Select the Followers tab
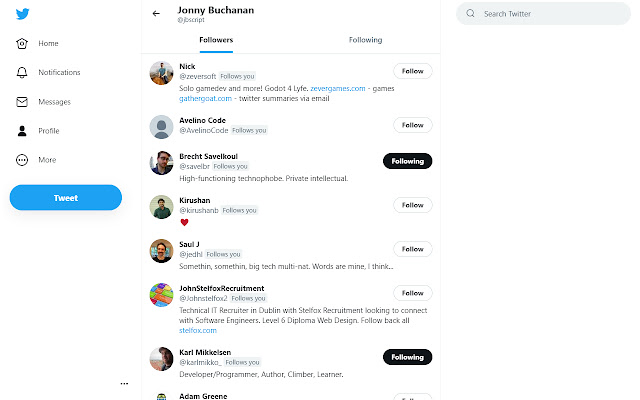This screenshot has height=400, width=640. [x=216, y=40]
